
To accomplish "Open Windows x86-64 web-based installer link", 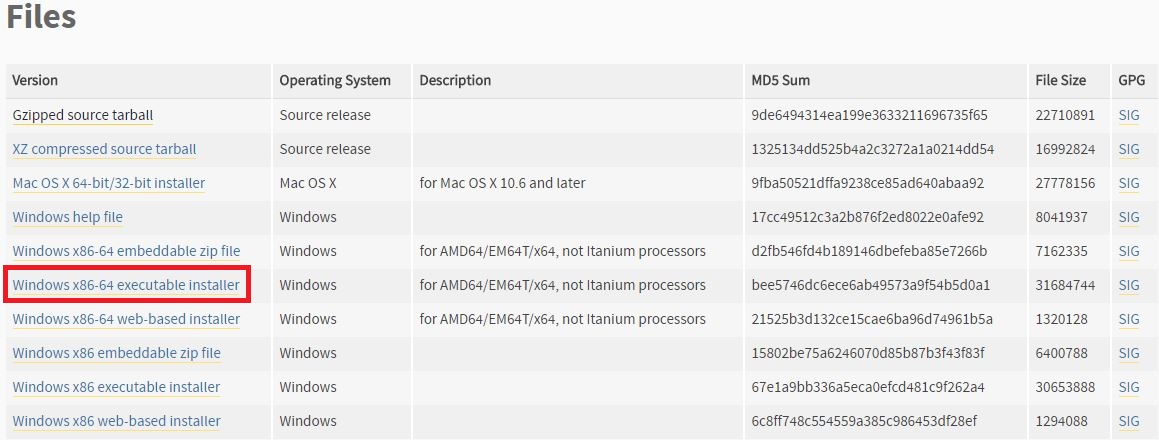I will (126, 319).
